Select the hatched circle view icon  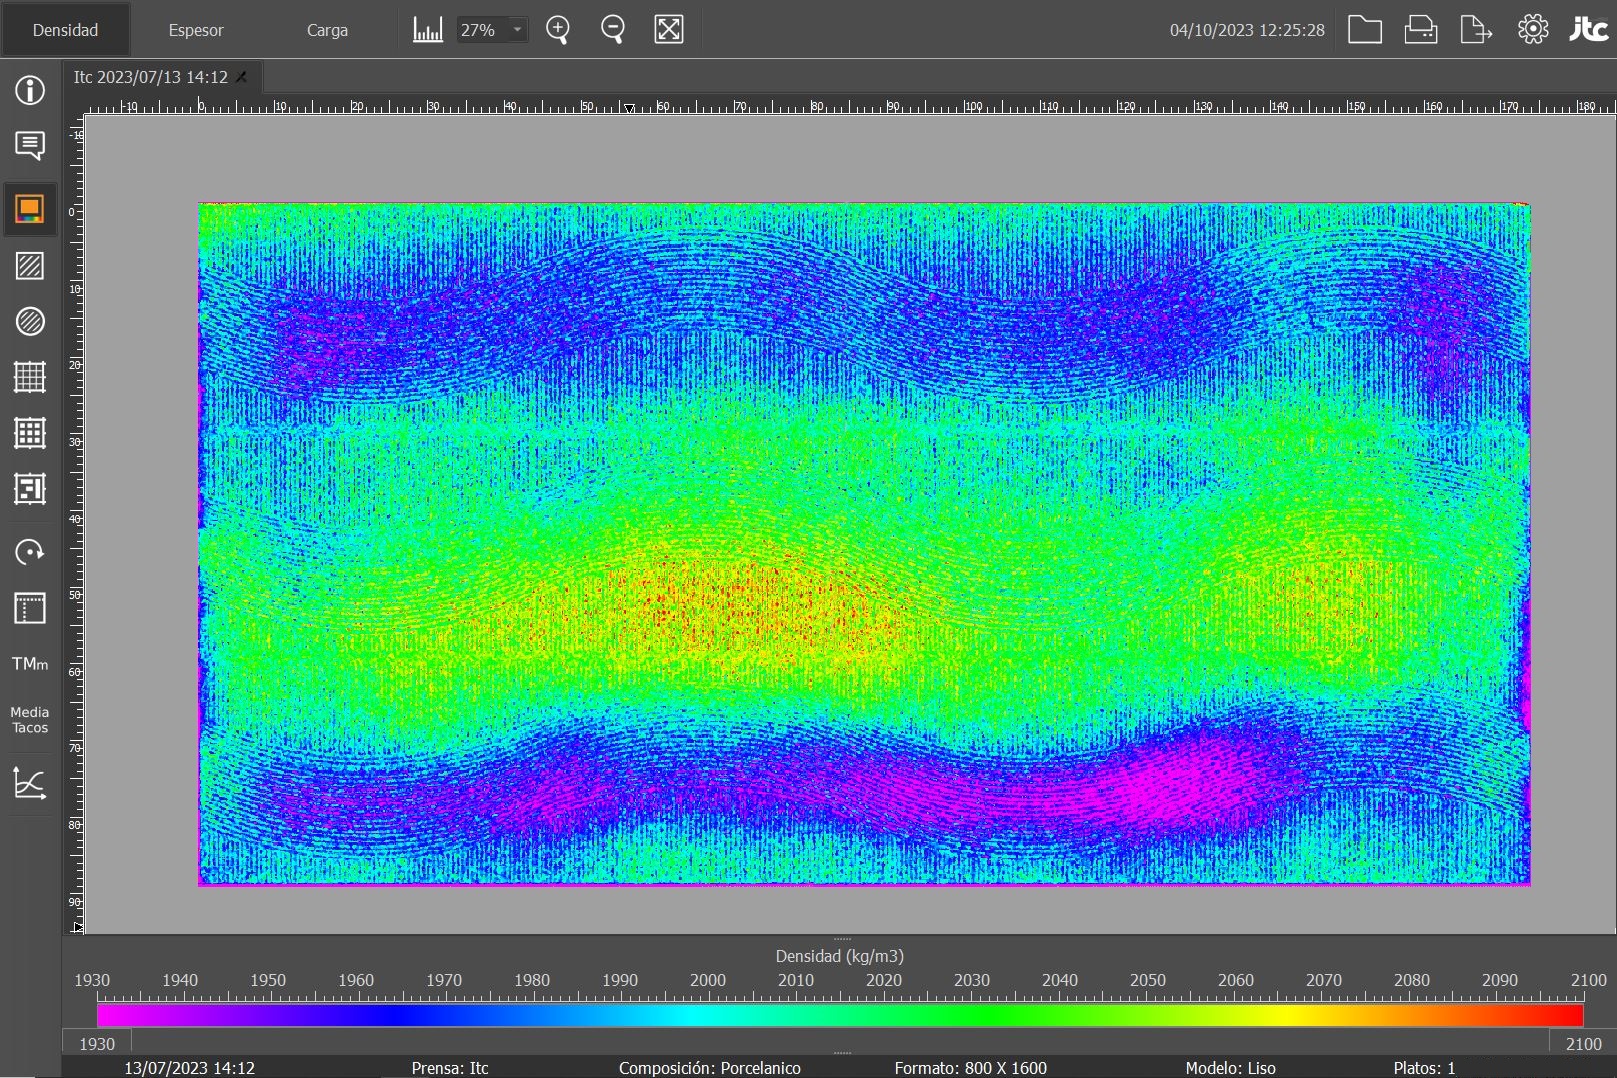30,321
